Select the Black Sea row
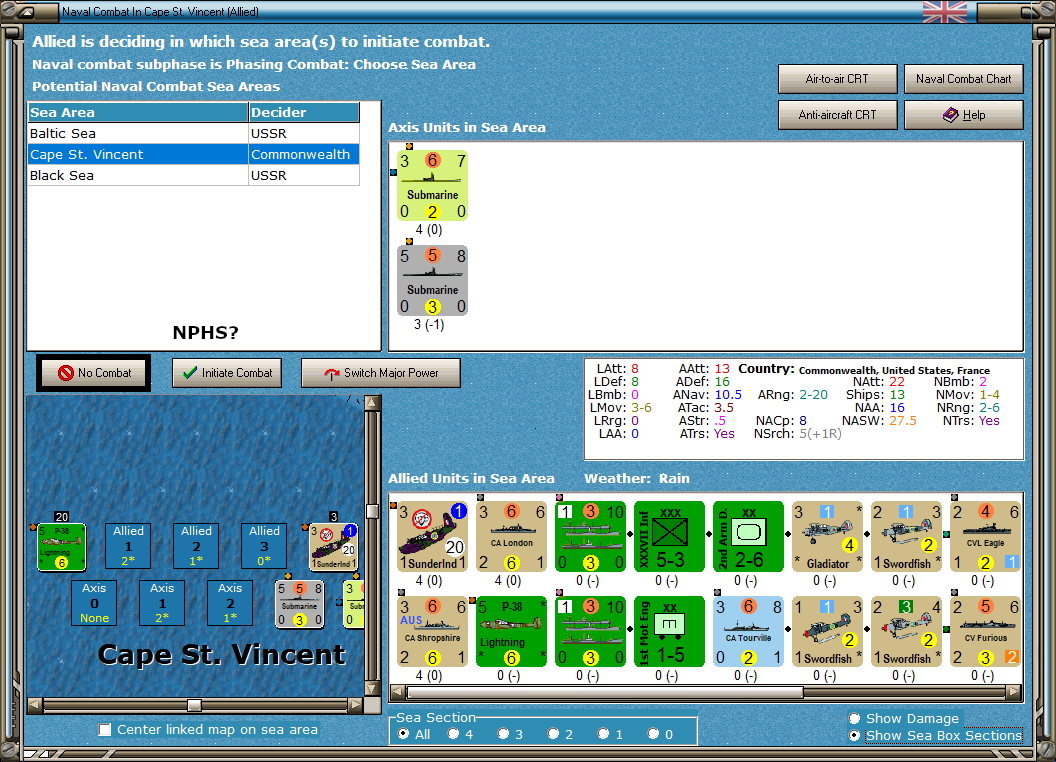The height and width of the screenshot is (762, 1056). 193,175
